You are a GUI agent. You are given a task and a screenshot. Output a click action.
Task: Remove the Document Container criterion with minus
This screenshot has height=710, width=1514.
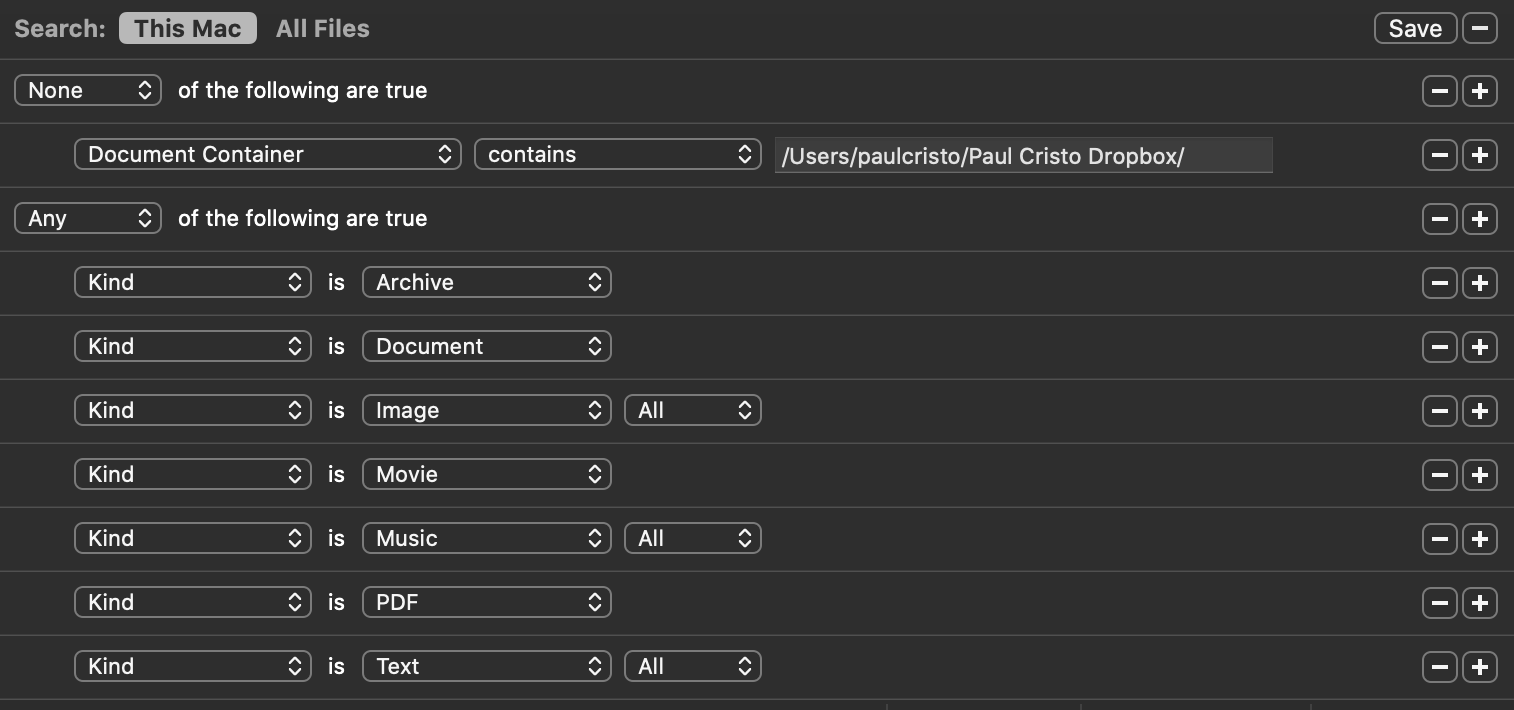[x=1439, y=155]
